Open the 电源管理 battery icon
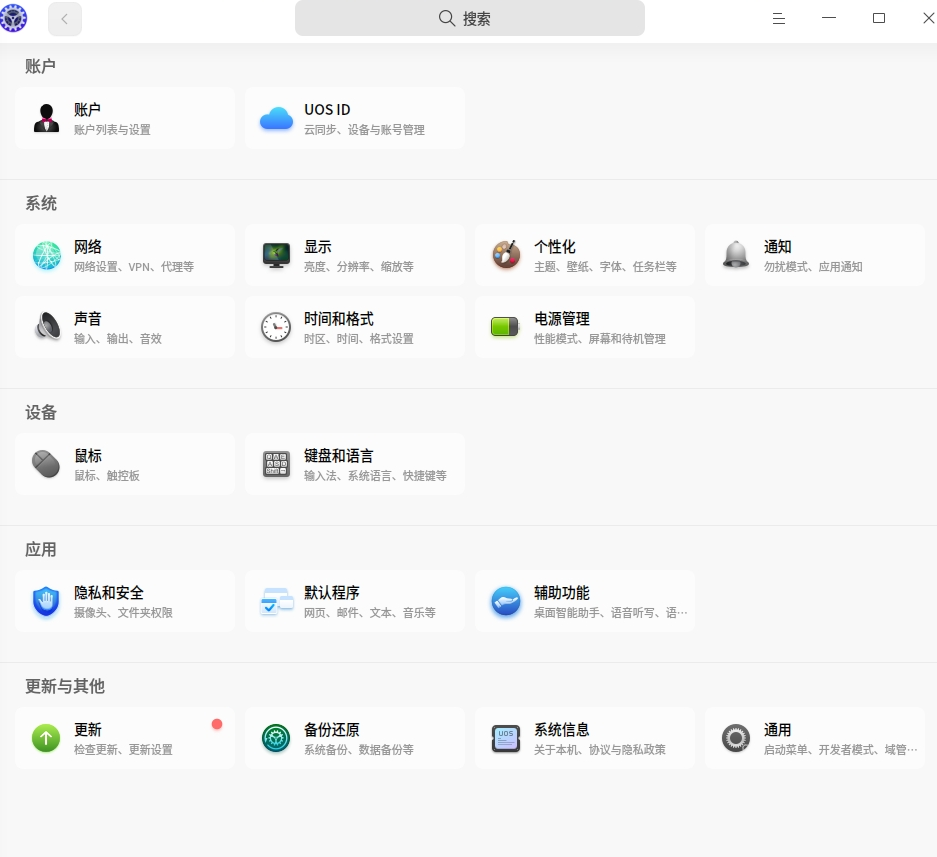The image size is (937, 857). 506,327
